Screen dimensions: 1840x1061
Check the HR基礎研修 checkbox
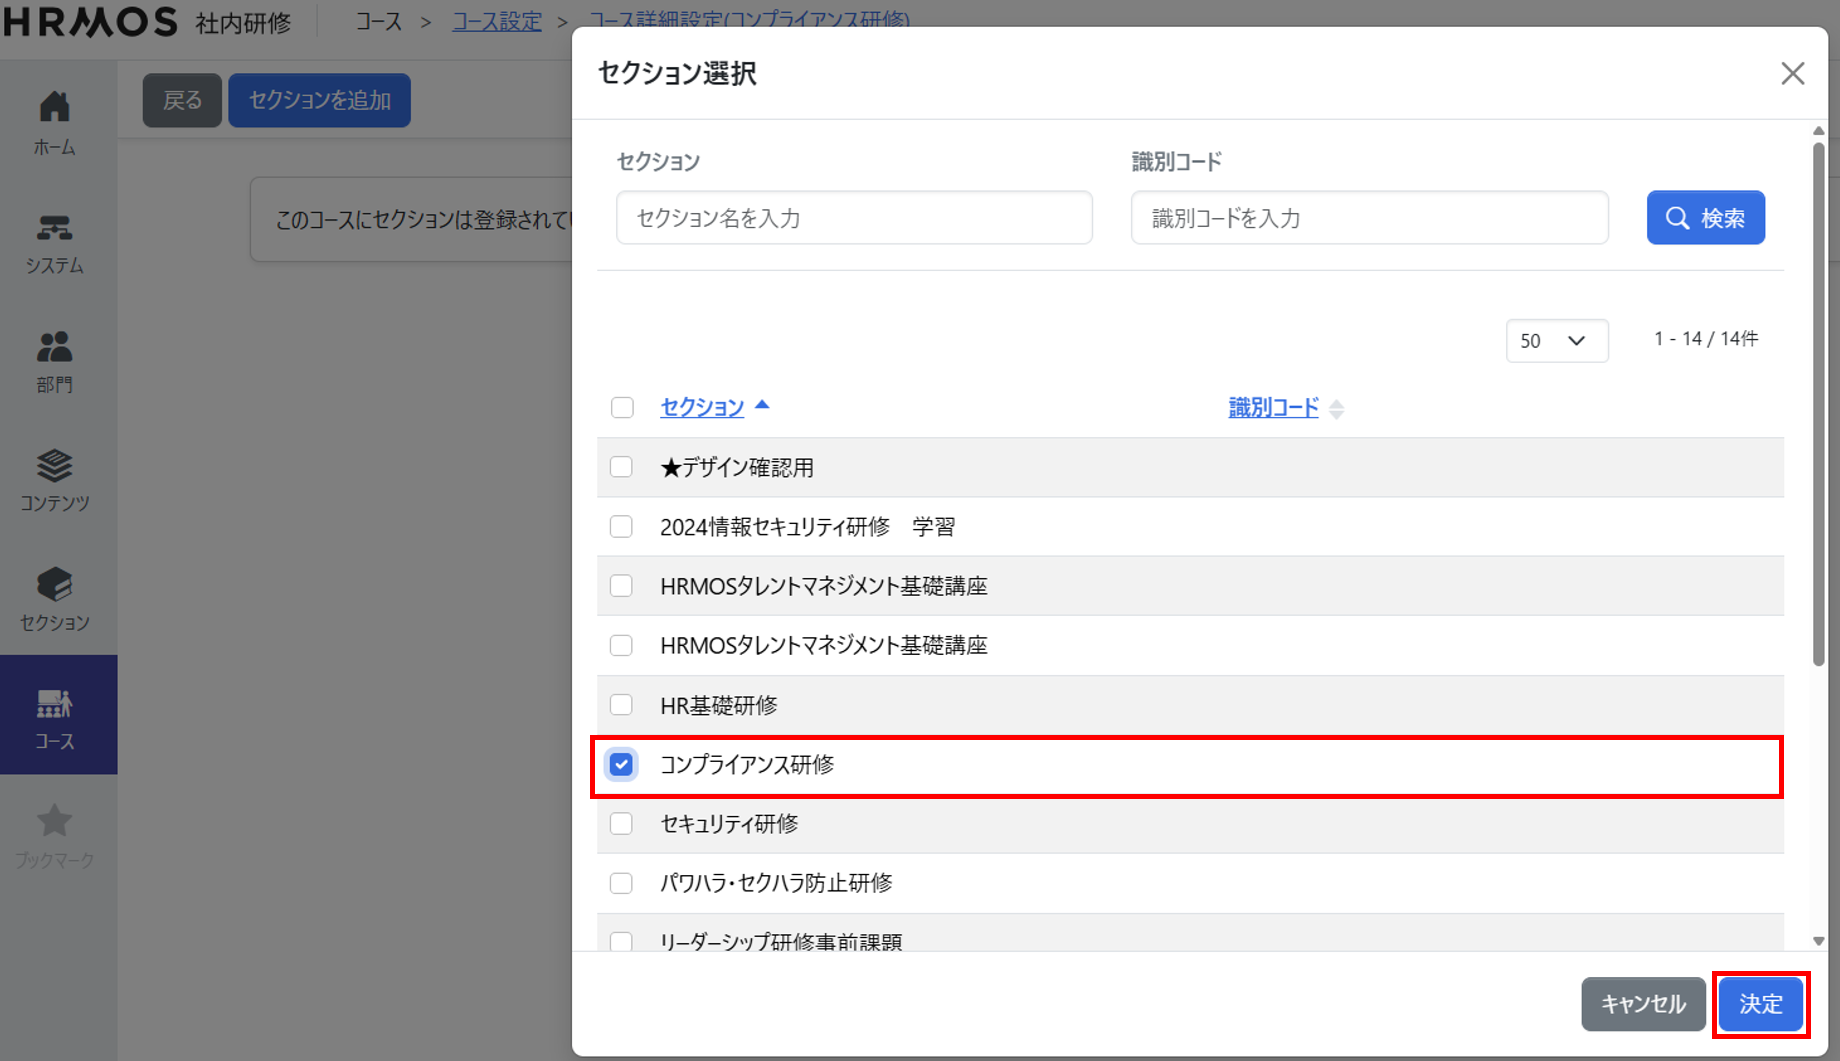pyautogui.click(x=621, y=705)
